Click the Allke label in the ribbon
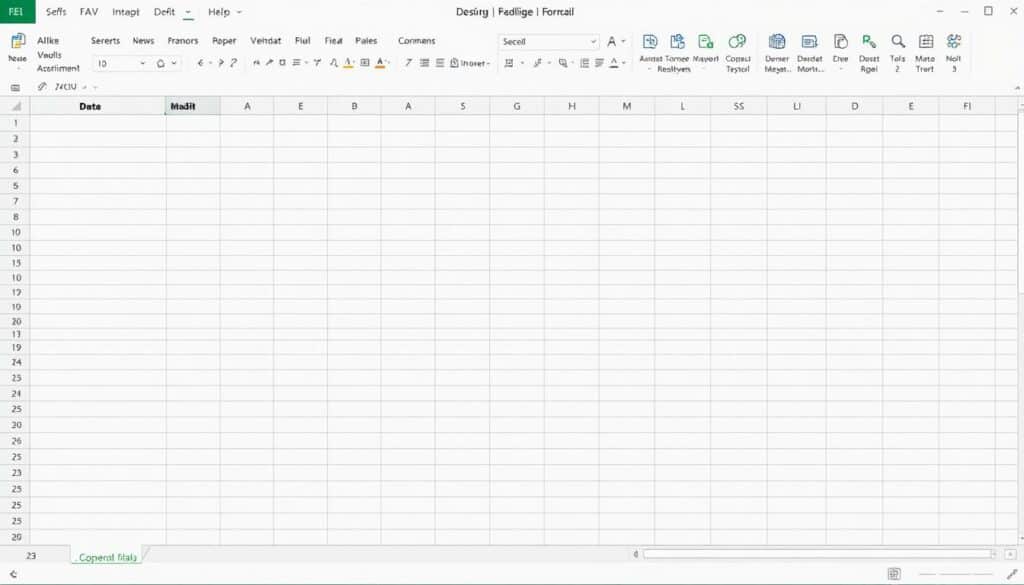 coord(48,40)
